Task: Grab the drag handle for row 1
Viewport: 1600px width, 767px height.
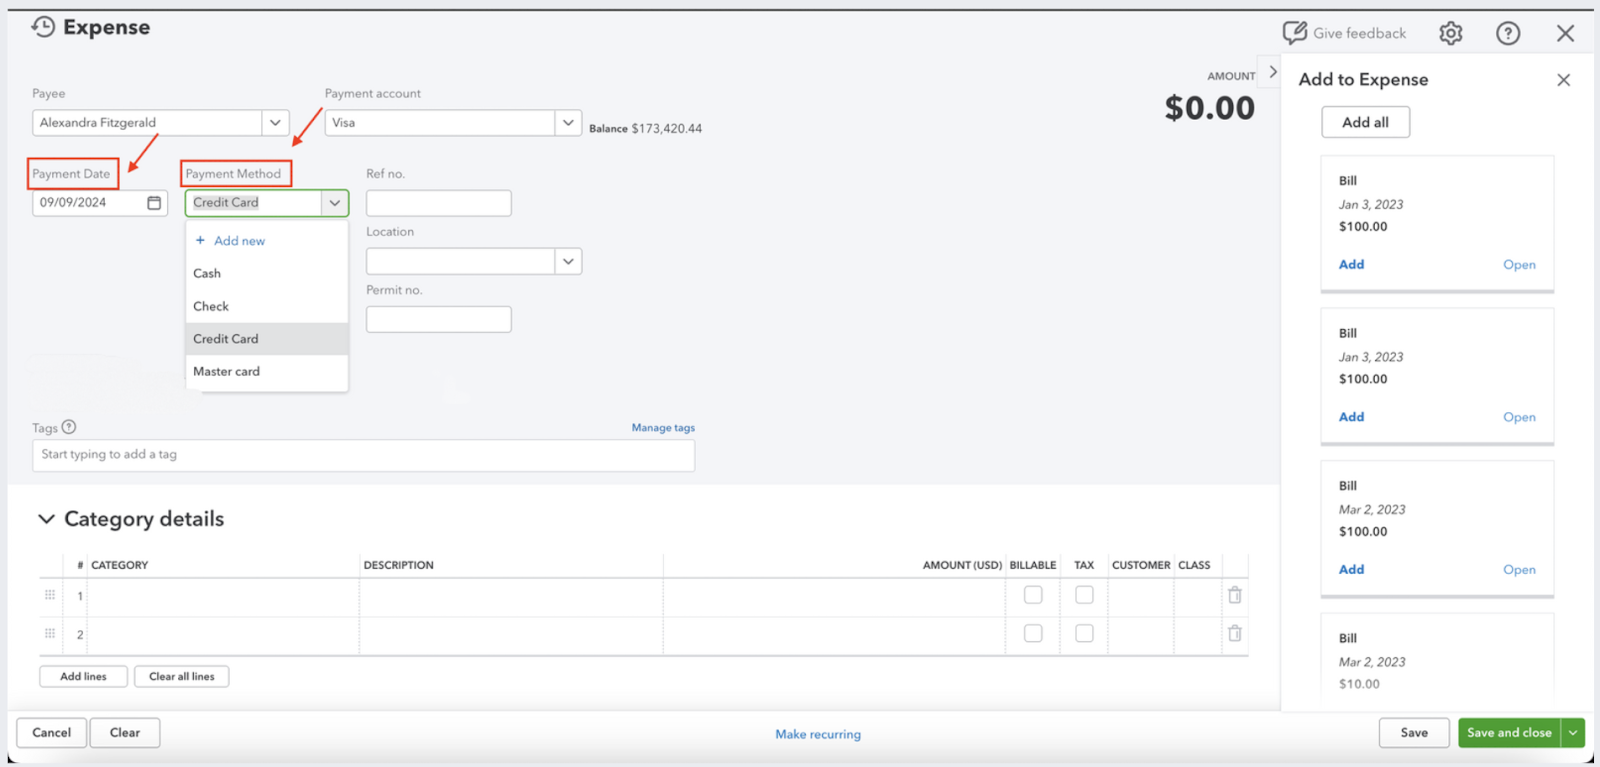Action: (50, 595)
